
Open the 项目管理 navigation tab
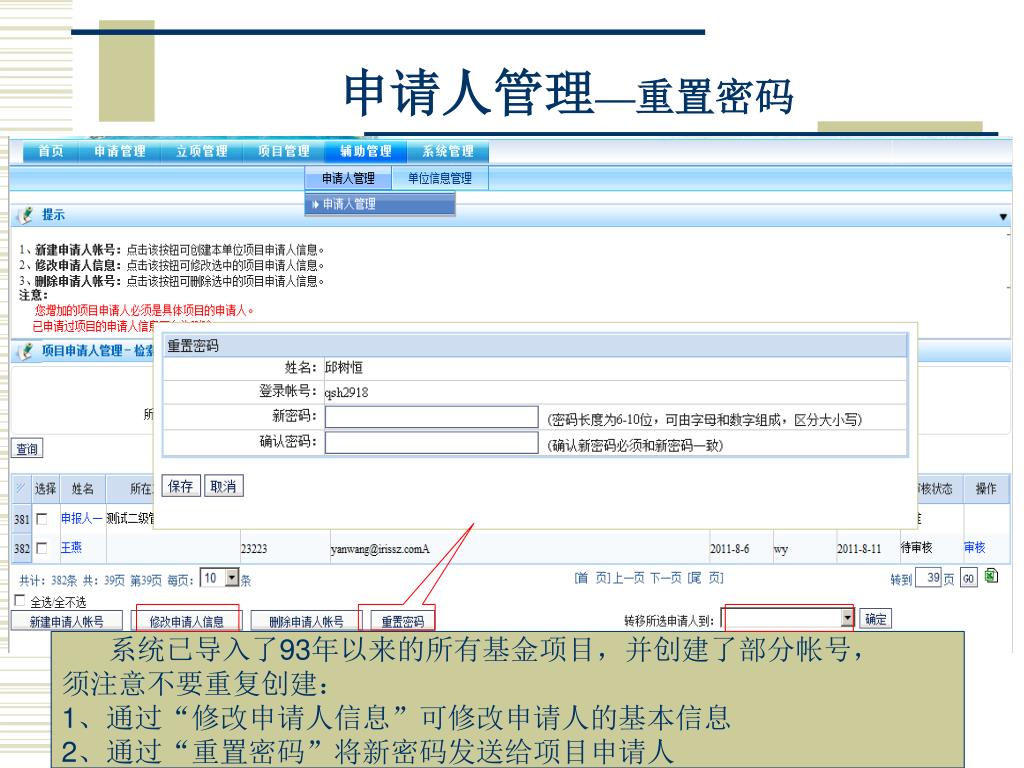coord(283,152)
